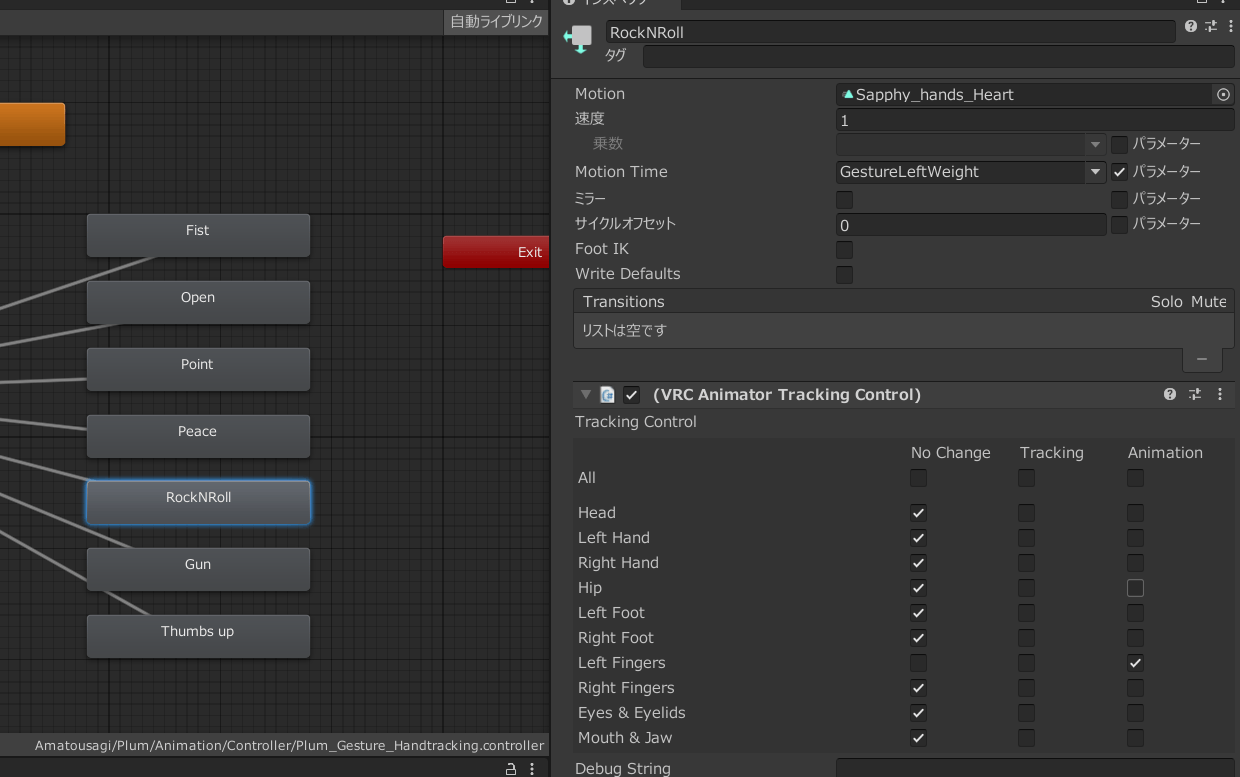1240x777 pixels.
Task: Click the minus button under Transitions list
Action: [1202, 359]
